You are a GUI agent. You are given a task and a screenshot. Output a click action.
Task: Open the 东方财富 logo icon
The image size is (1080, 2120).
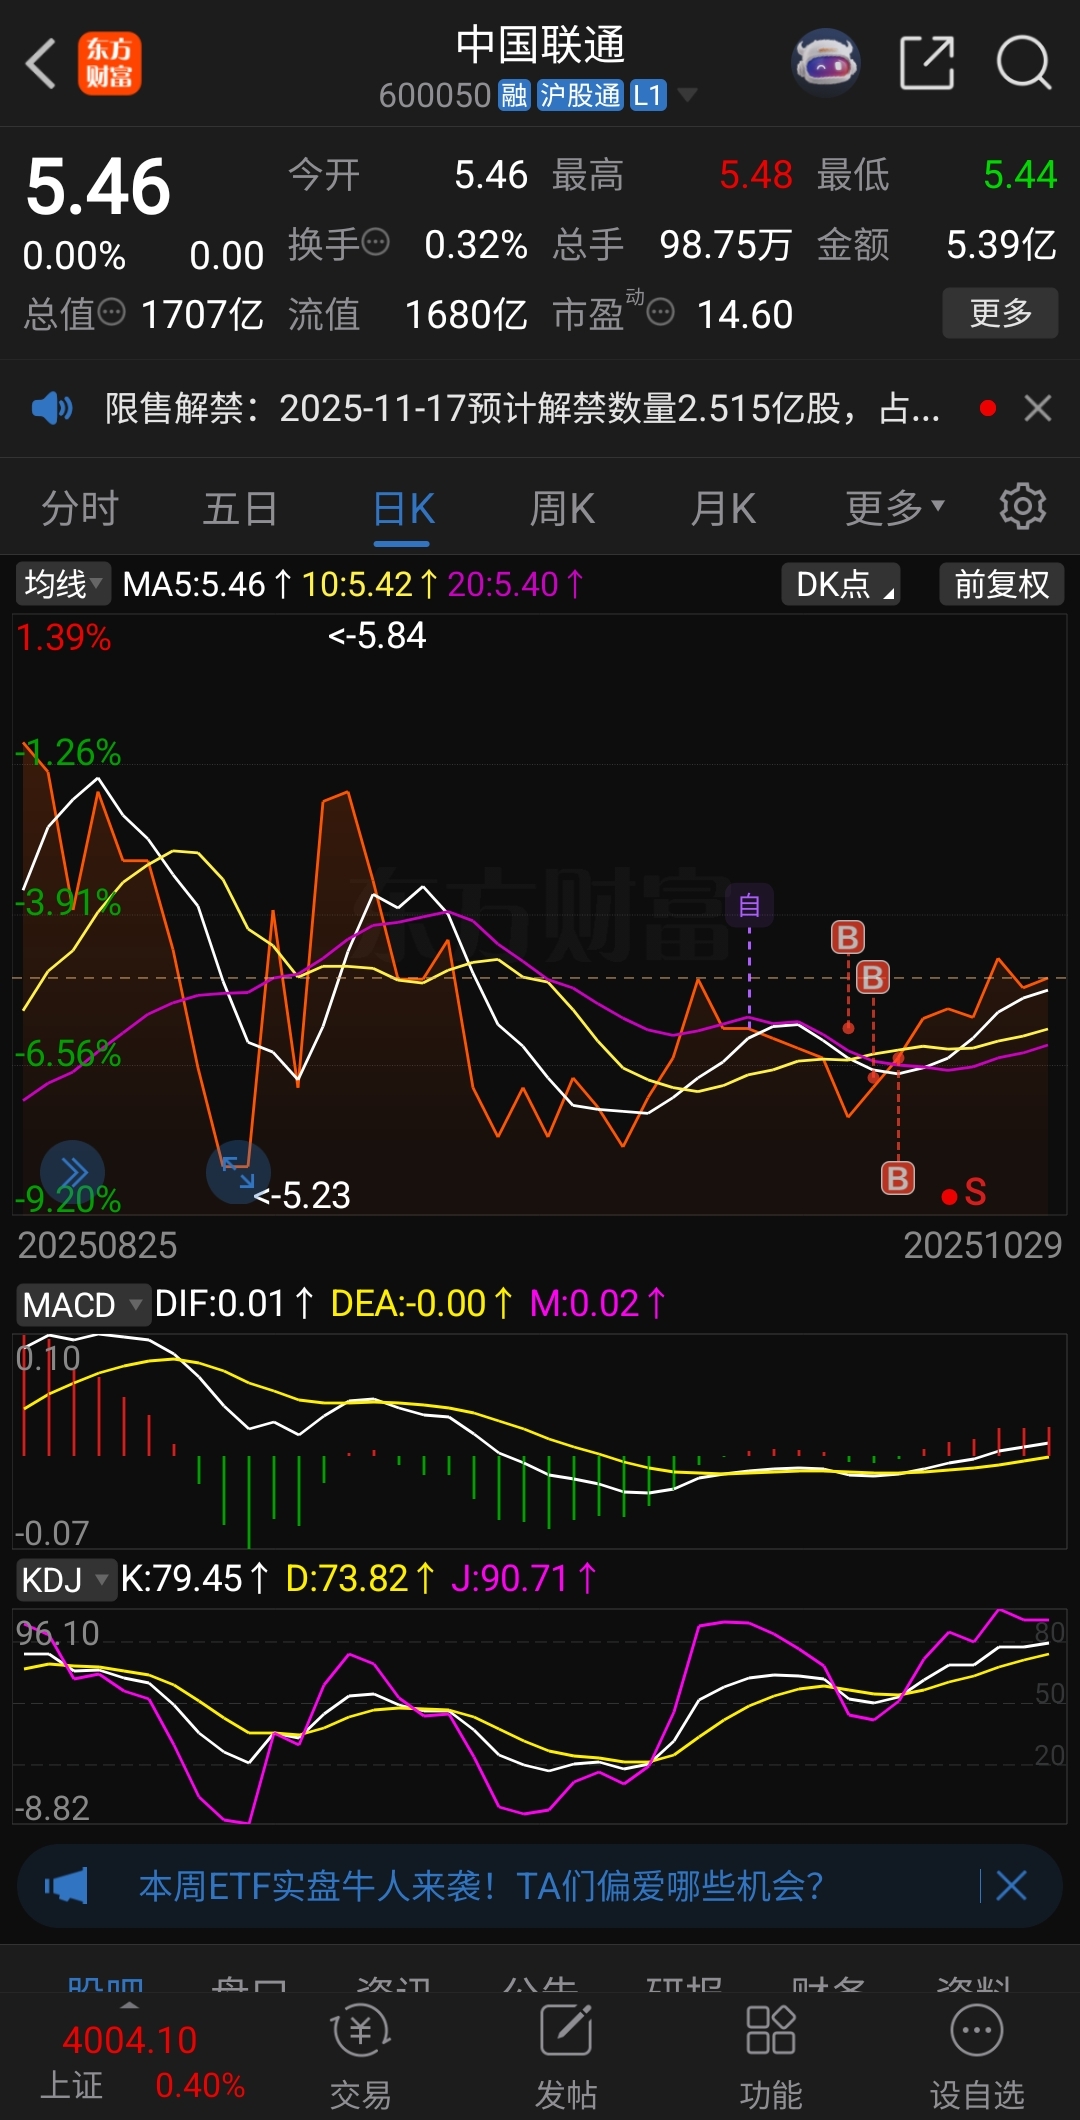110,64
